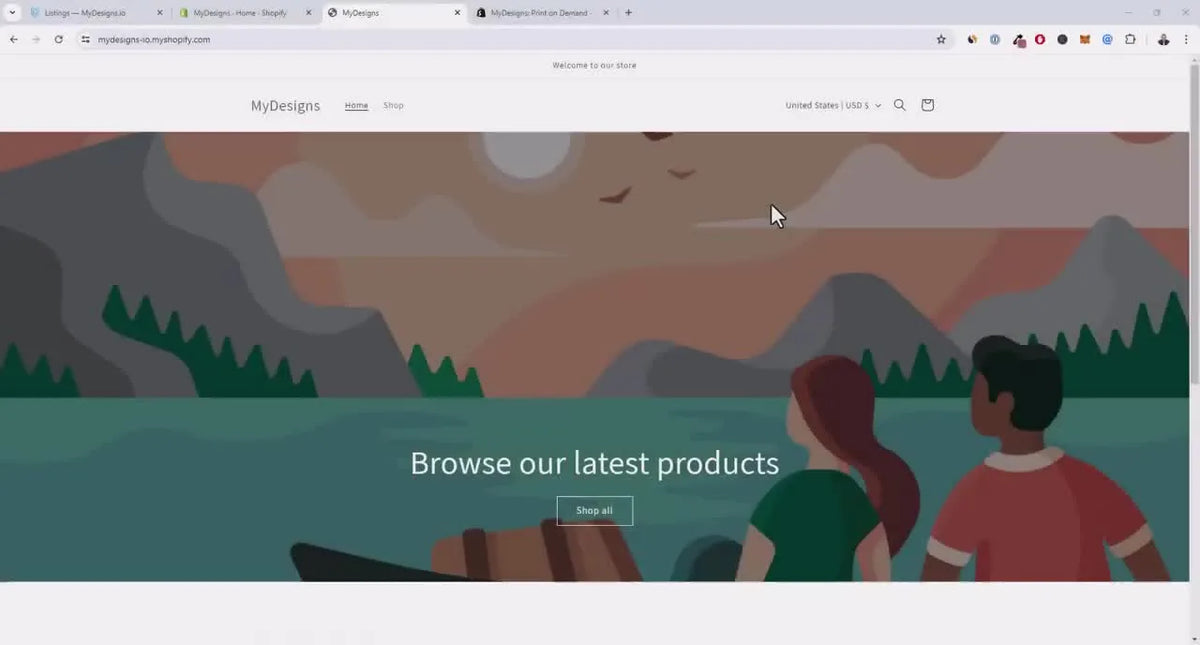Screen dimensions: 1200x645
Task: Bookmark this page with the star icon
Action: (x=941, y=39)
